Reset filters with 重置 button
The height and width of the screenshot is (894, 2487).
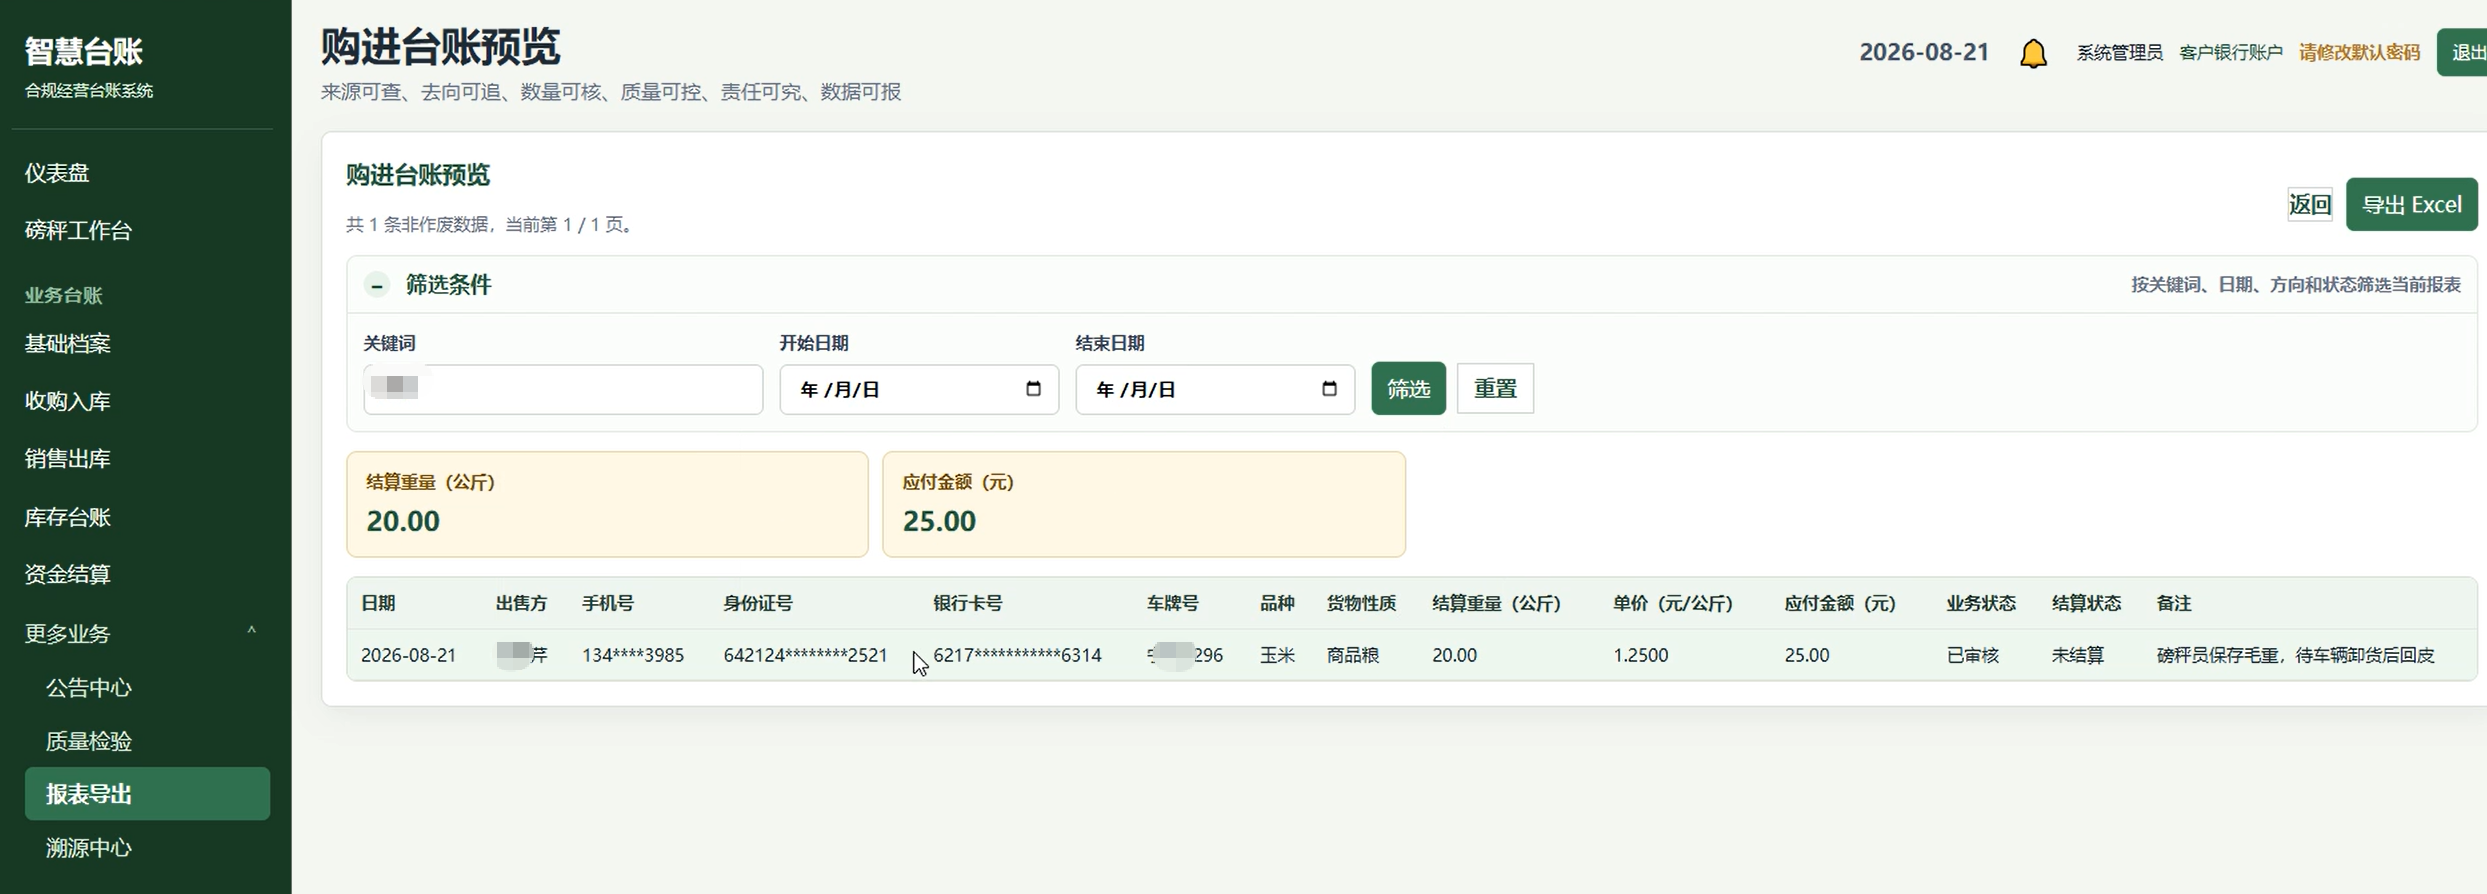(1495, 388)
